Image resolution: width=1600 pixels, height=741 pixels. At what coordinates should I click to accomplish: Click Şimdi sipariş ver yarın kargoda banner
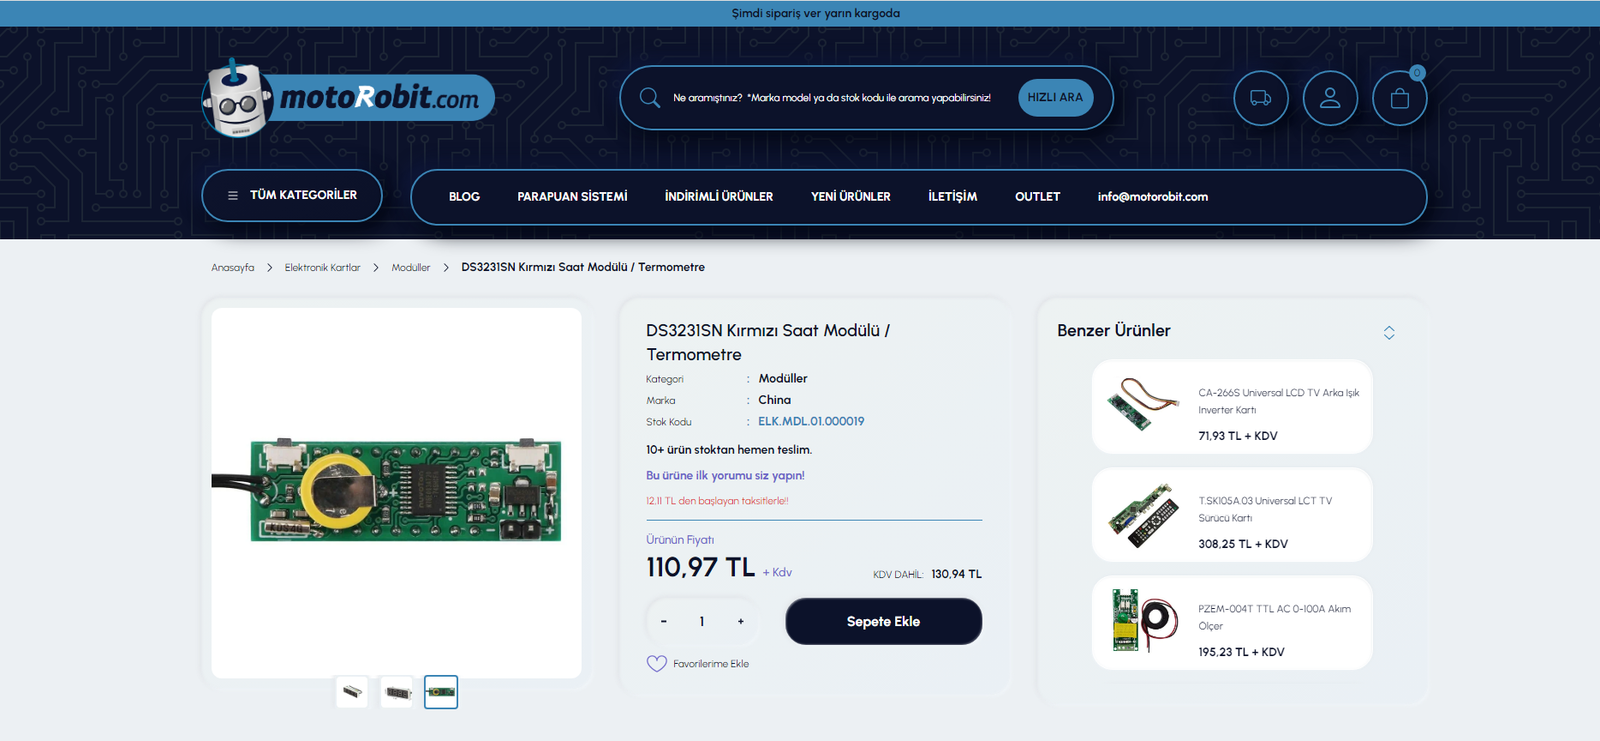[x=816, y=13]
